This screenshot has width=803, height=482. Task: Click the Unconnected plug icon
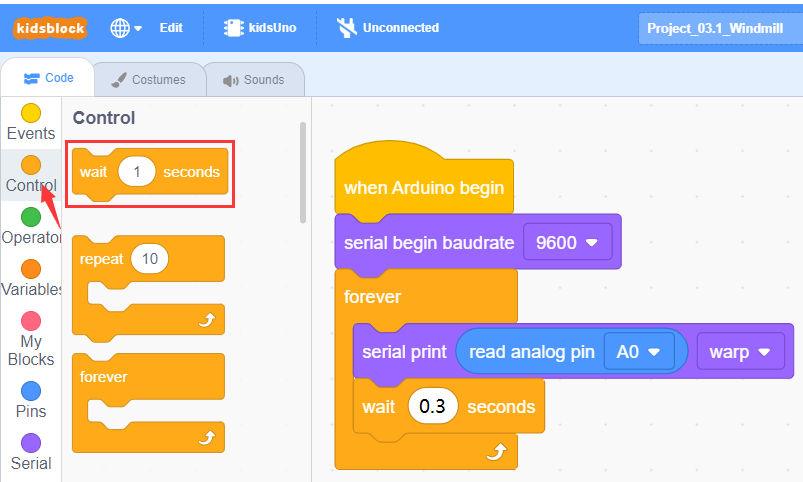tap(347, 28)
